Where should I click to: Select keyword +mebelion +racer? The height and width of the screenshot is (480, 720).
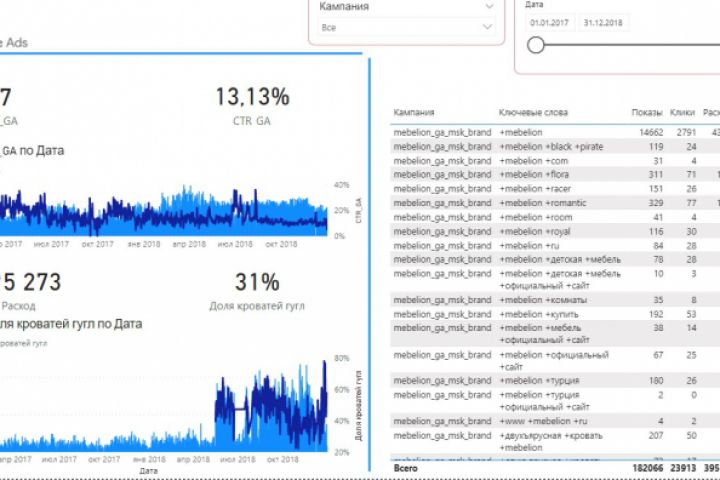(535, 189)
